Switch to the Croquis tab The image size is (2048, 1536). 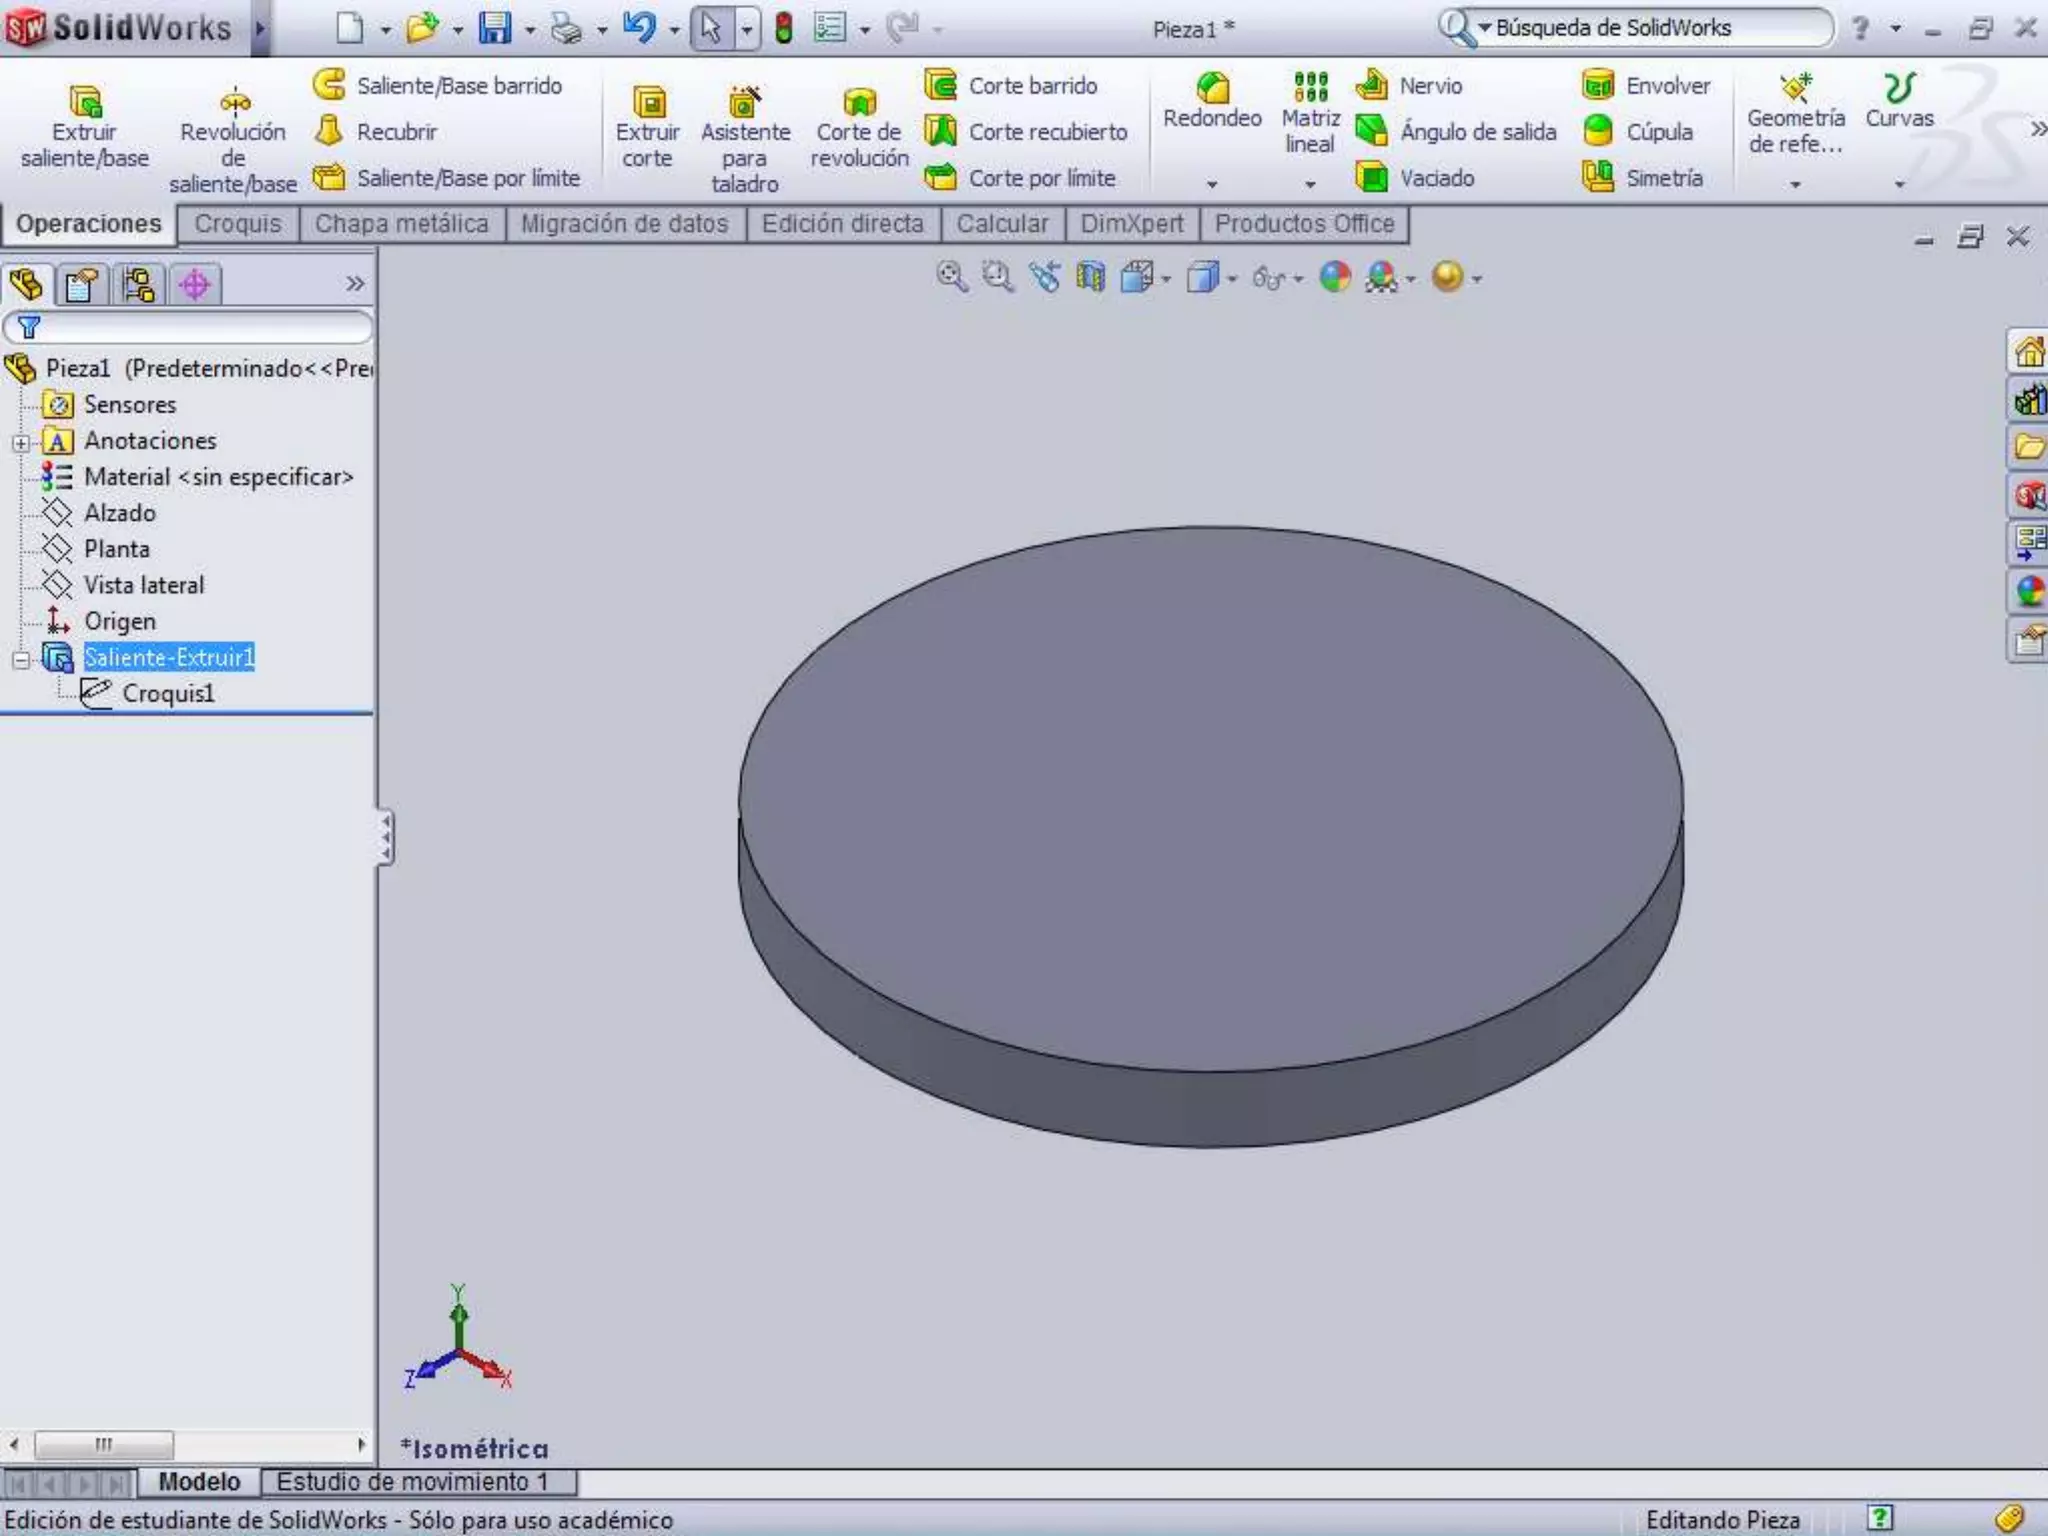[x=238, y=224]
